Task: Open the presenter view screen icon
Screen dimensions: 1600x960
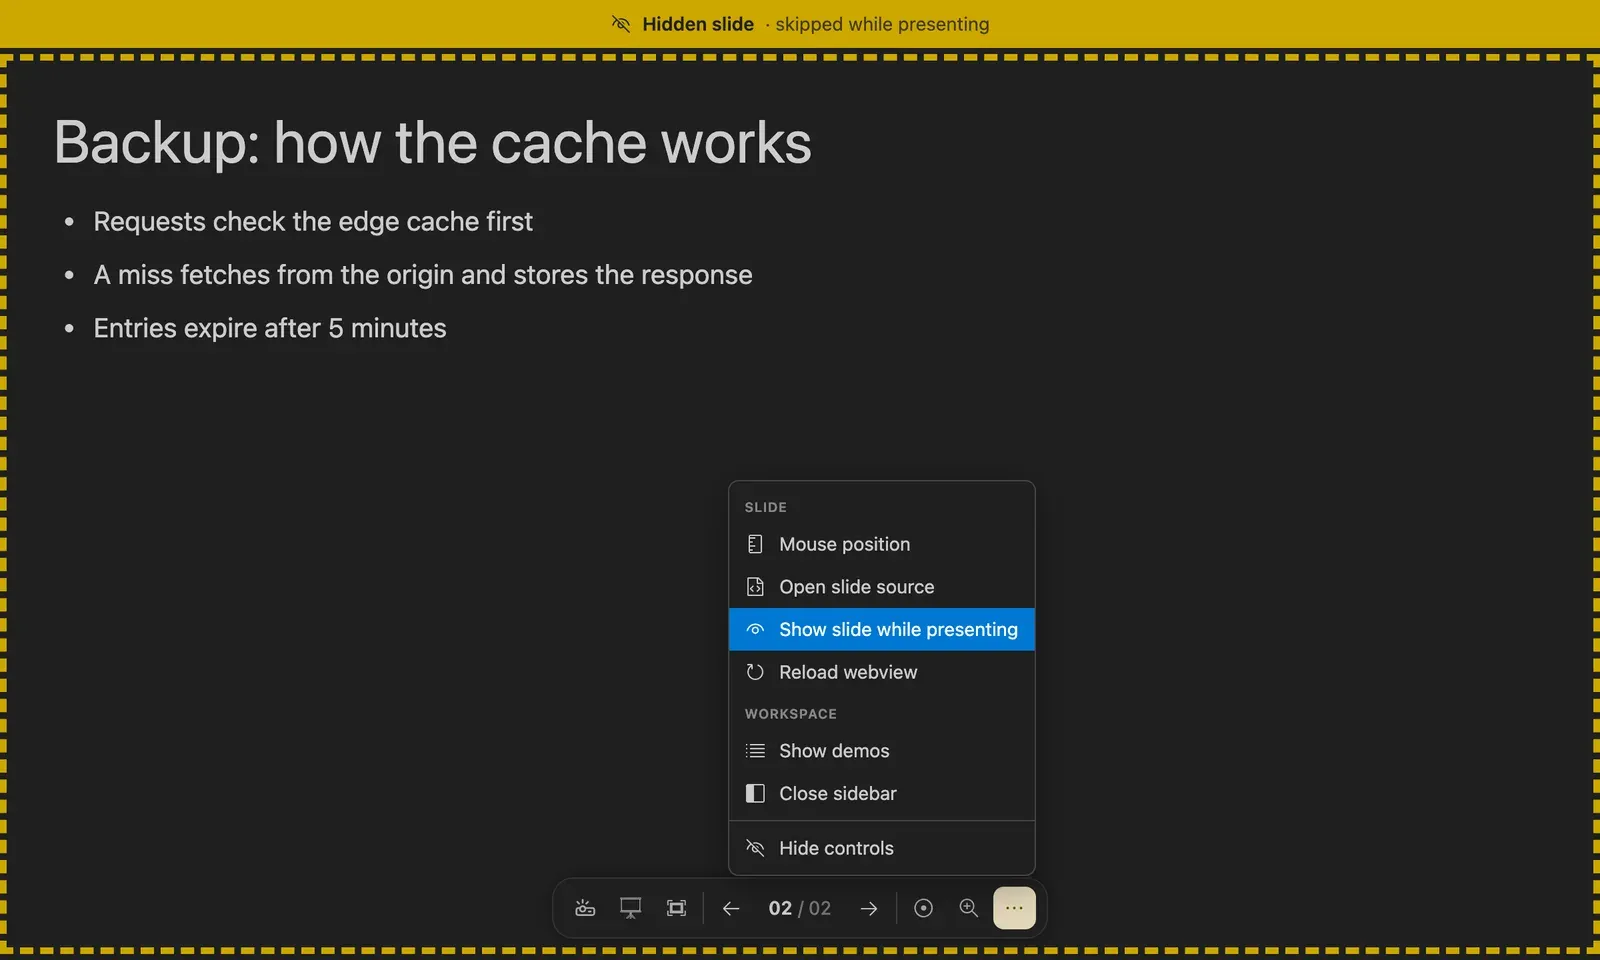Action: coord(631,908)
